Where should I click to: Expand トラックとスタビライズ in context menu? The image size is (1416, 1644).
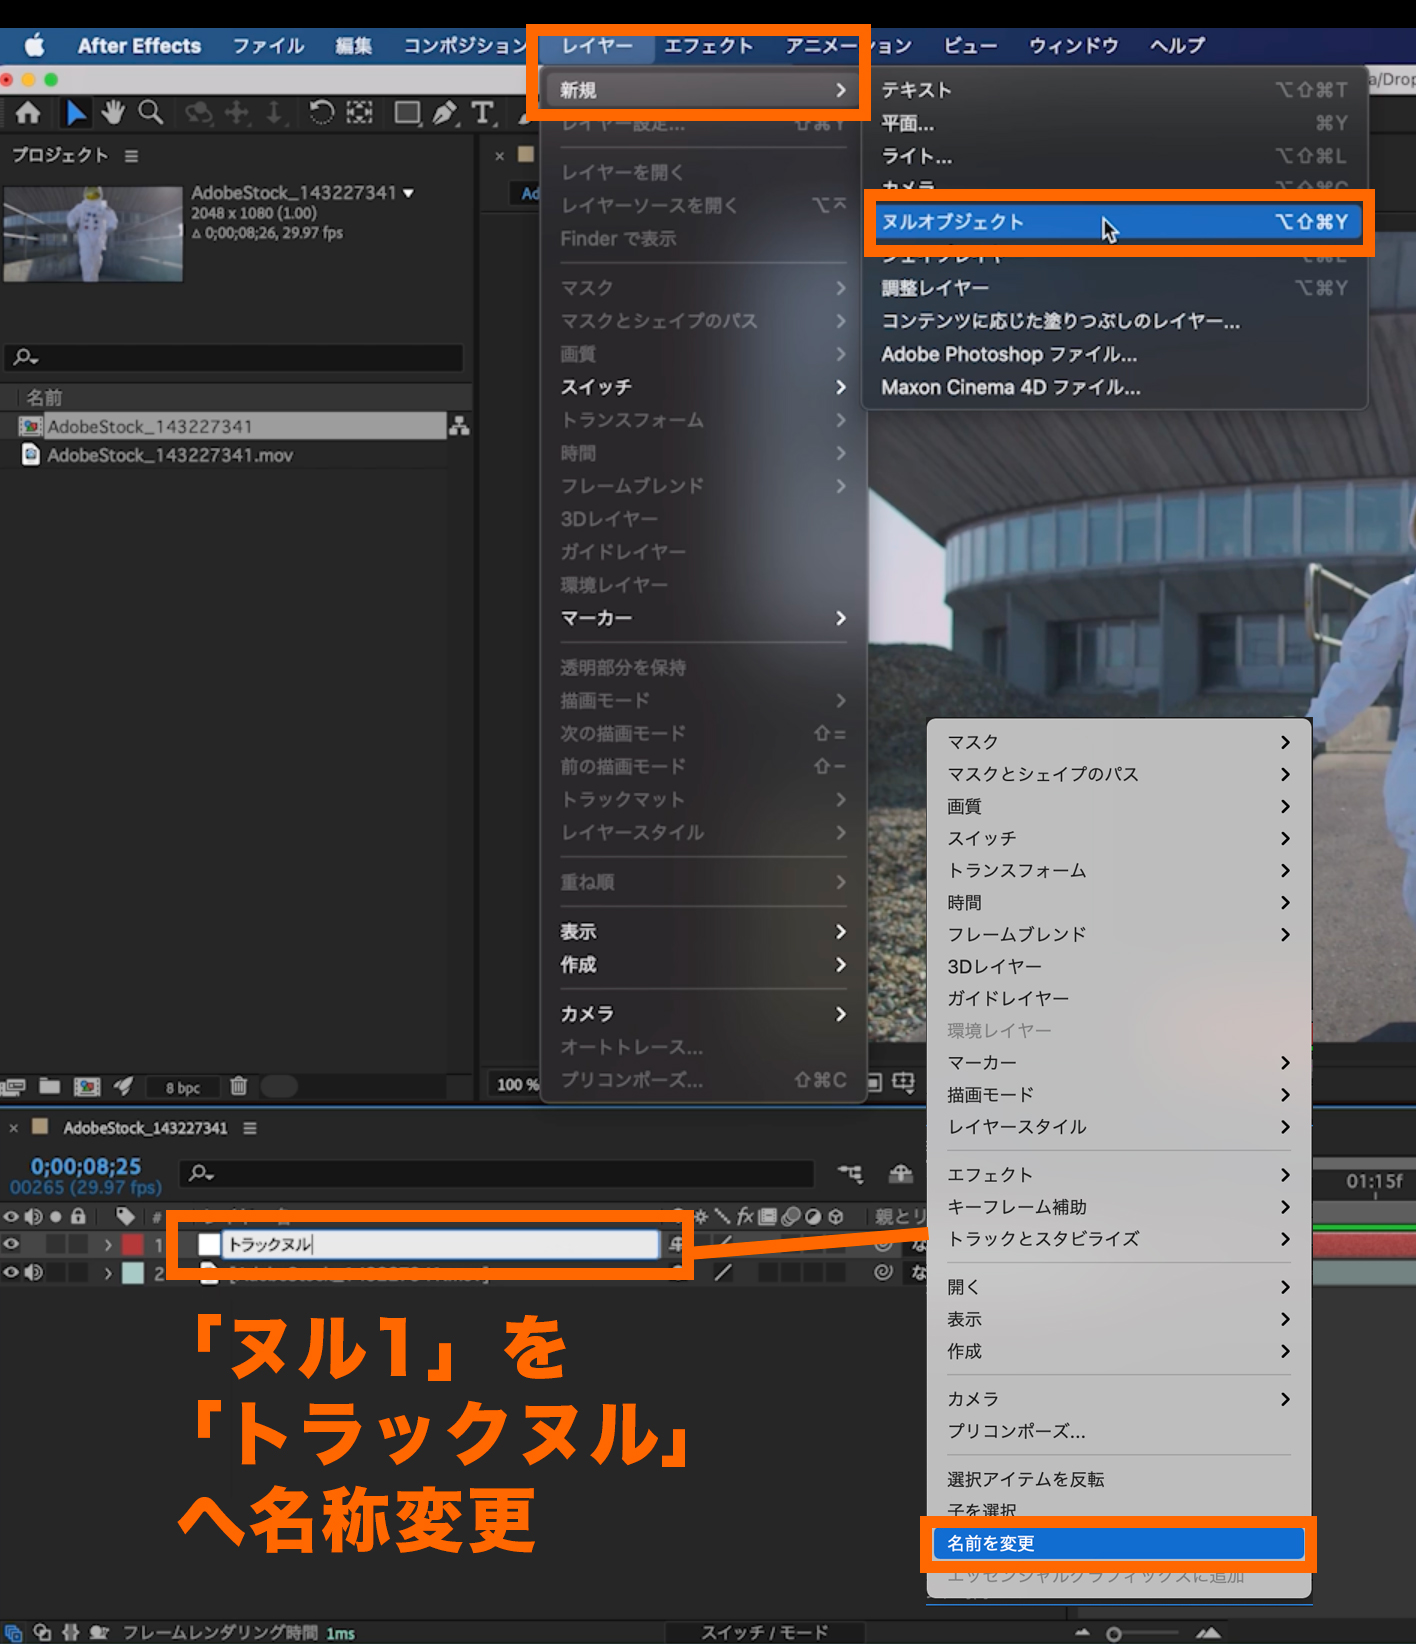(1119, 1239)
